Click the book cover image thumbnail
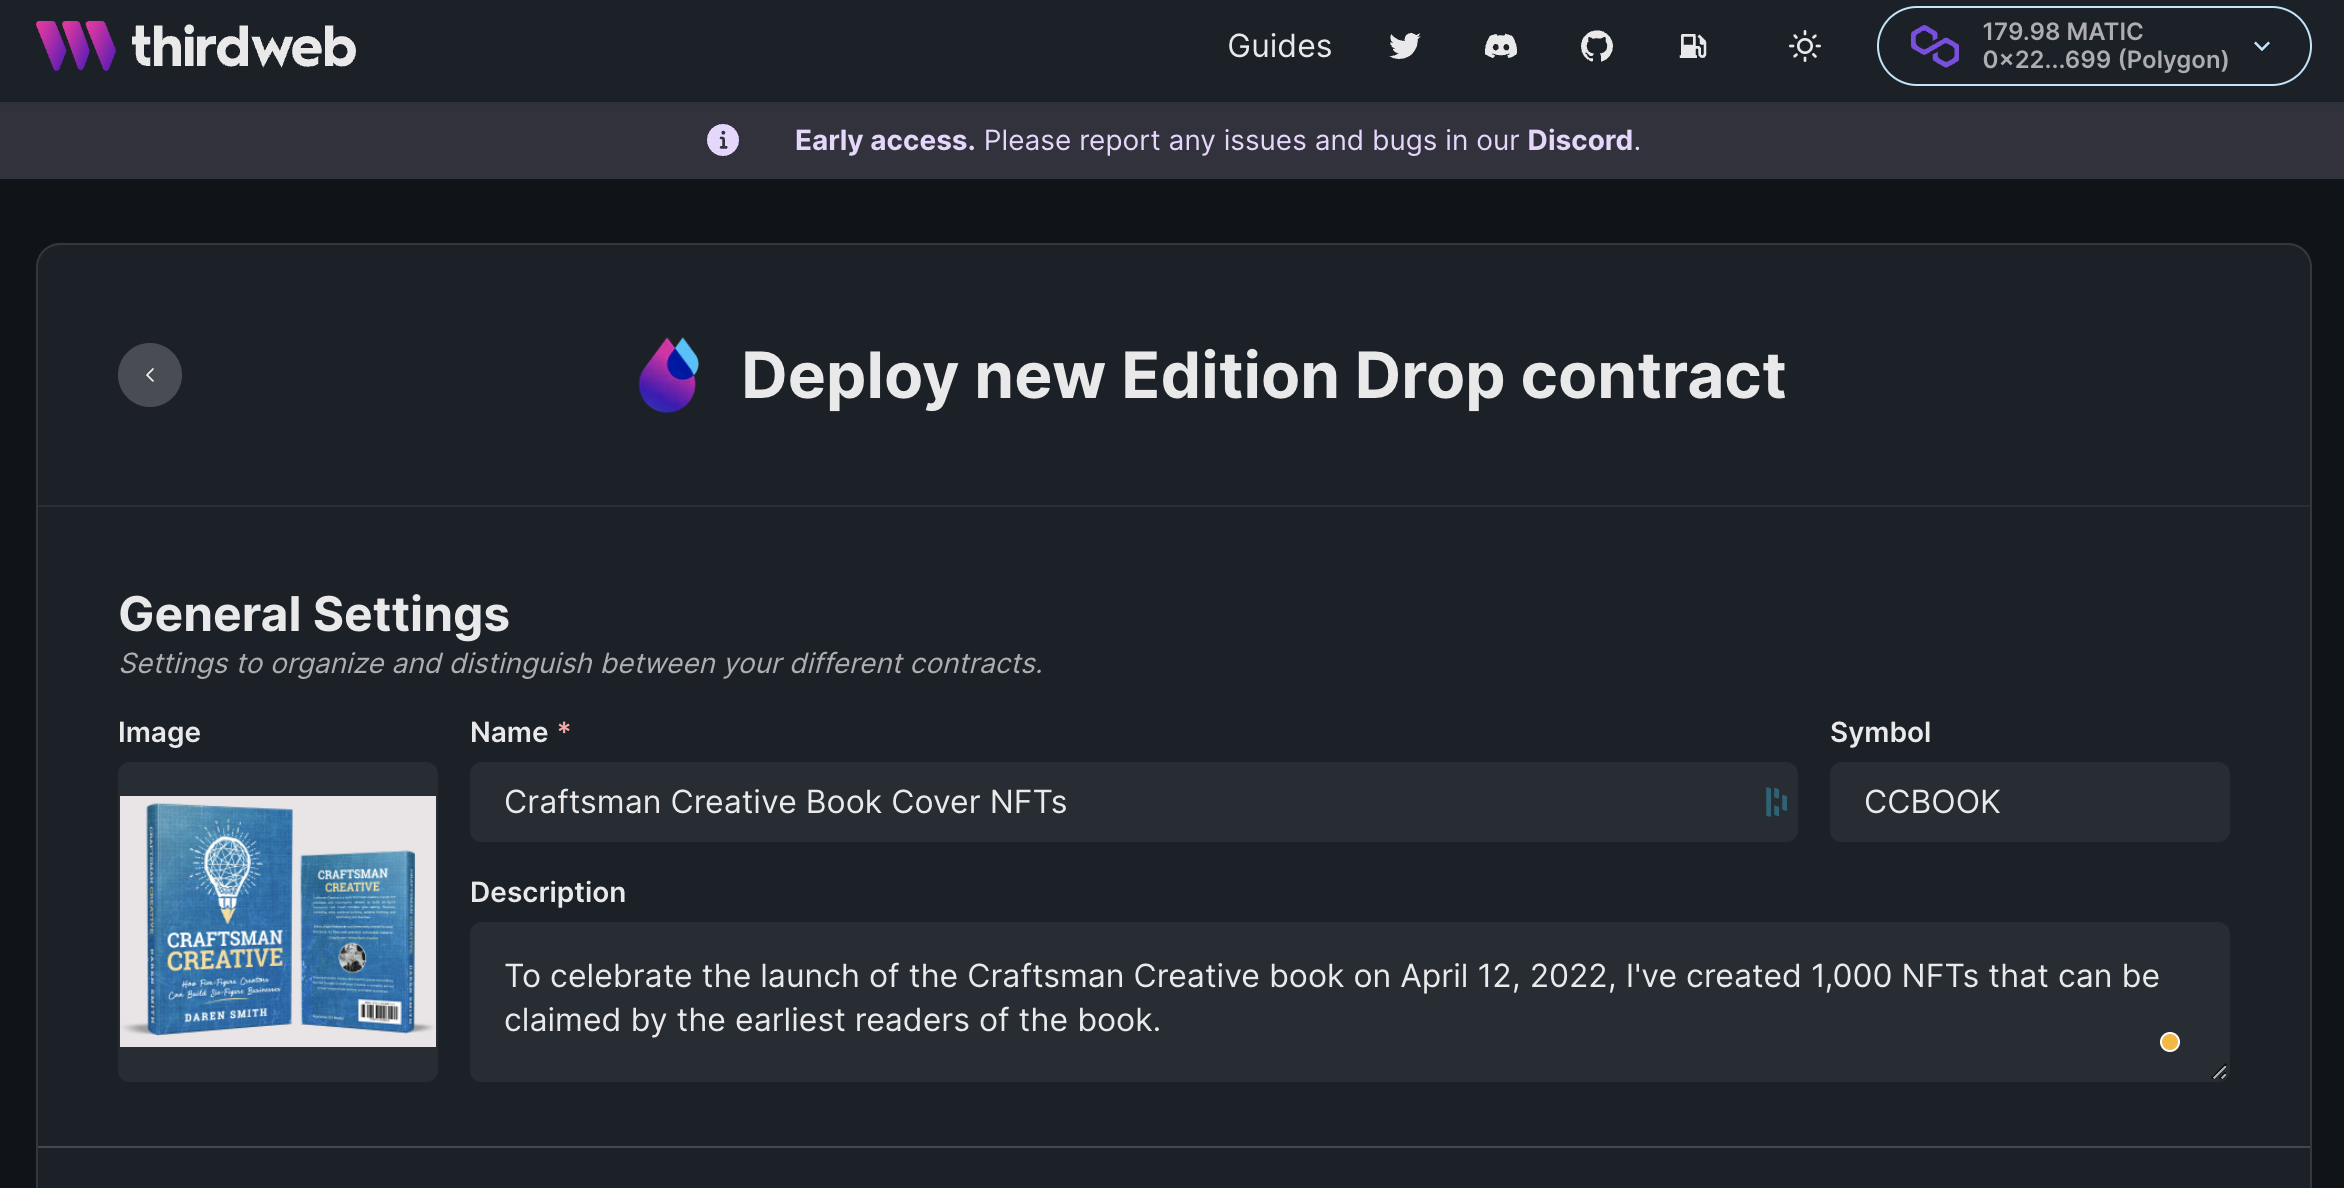The image size is (2344, 1188). coord(278,921)
